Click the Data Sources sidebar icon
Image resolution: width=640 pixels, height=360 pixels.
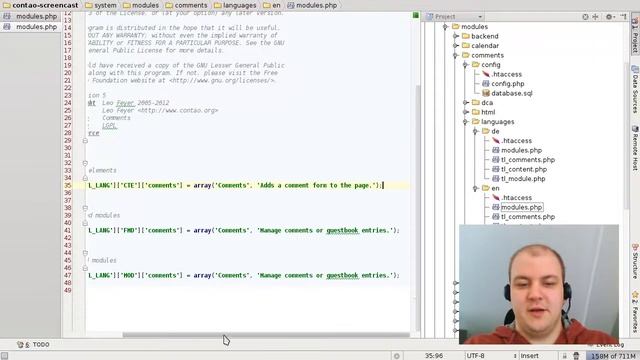(x=635, y=69)
